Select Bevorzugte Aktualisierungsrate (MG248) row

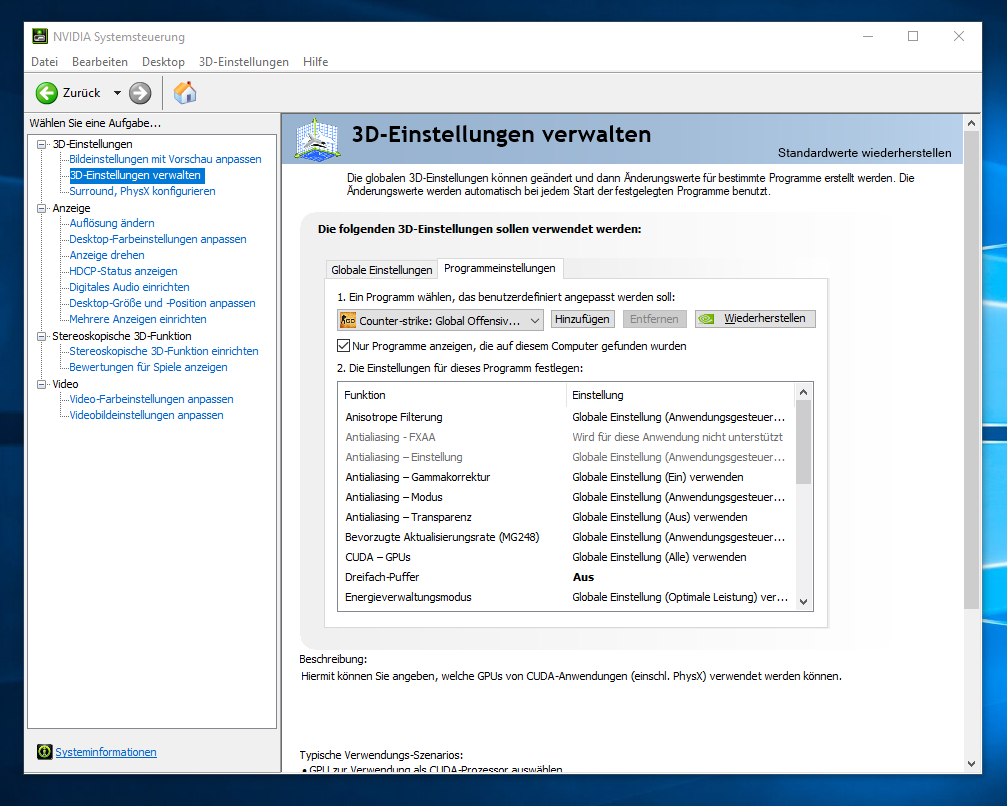point(566,537)
